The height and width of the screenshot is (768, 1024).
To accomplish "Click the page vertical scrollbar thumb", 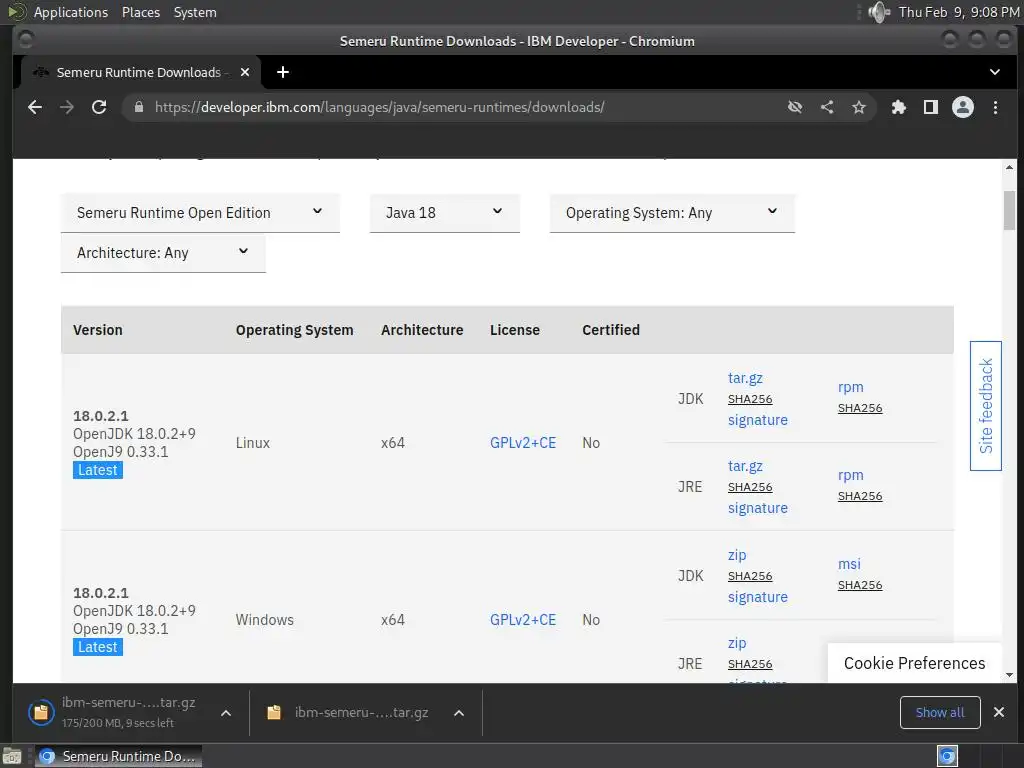I will coord(1010,210).
